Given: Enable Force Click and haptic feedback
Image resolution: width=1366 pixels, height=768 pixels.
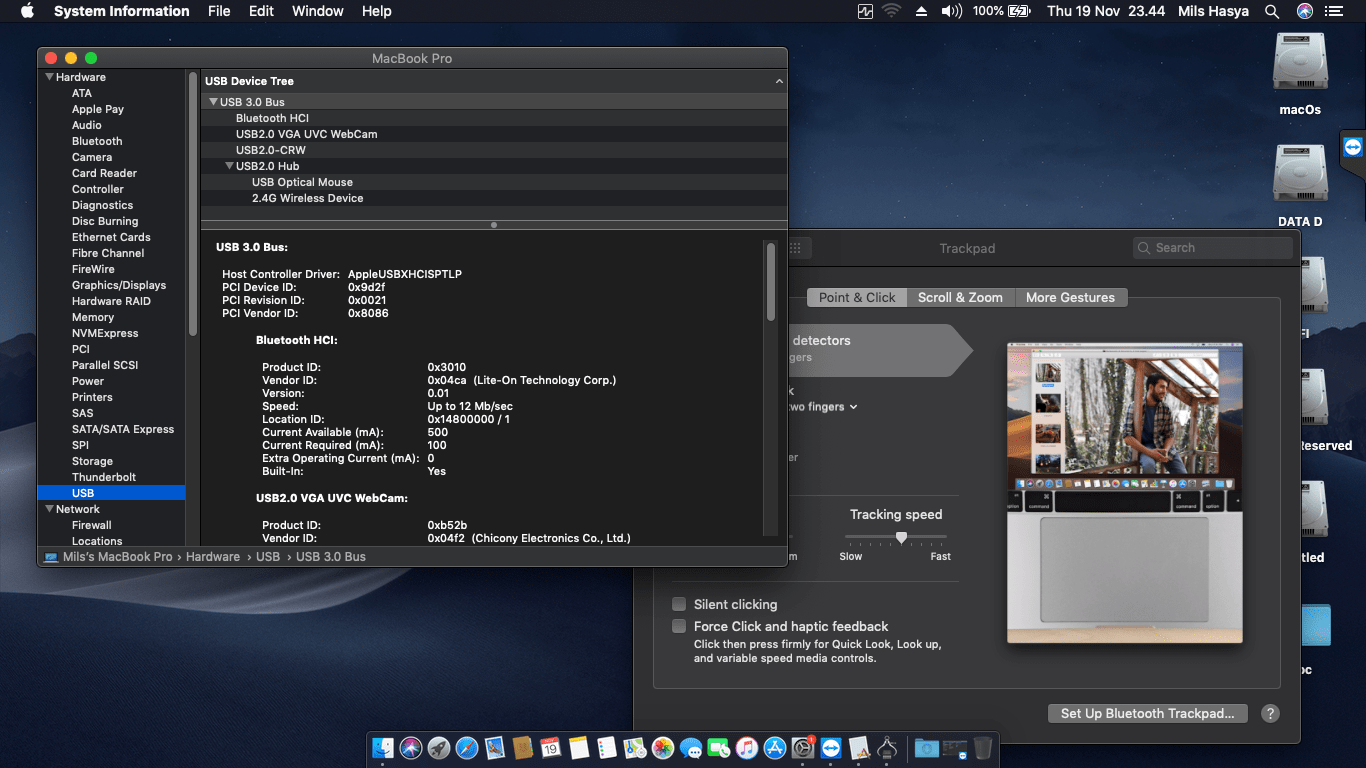Looking at the screenshot, I should tap(679, 626).
